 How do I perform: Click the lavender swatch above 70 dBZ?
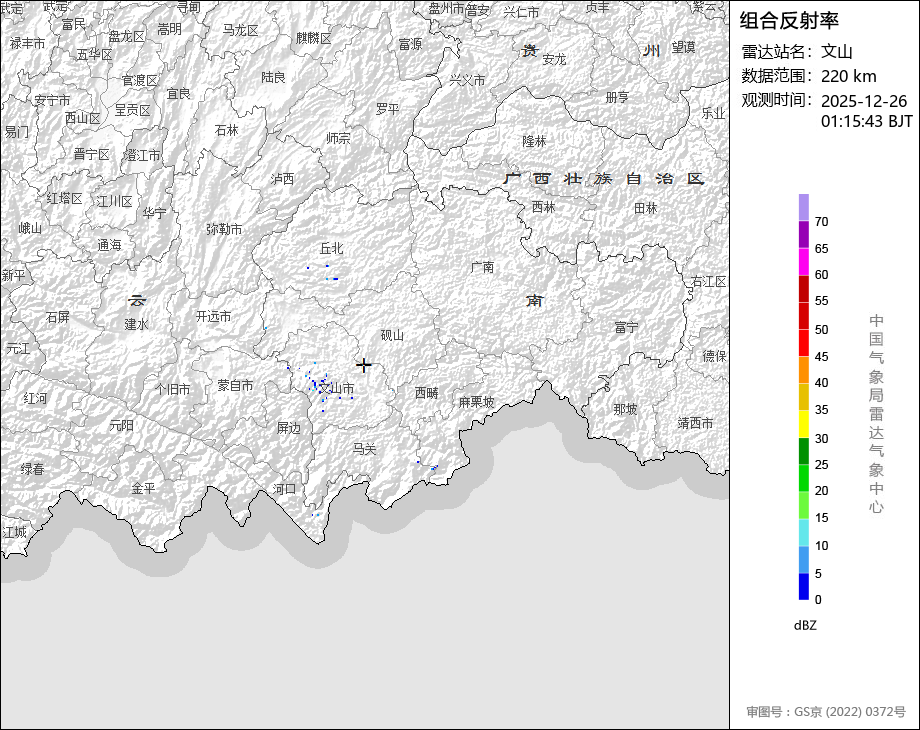(804, 207)
